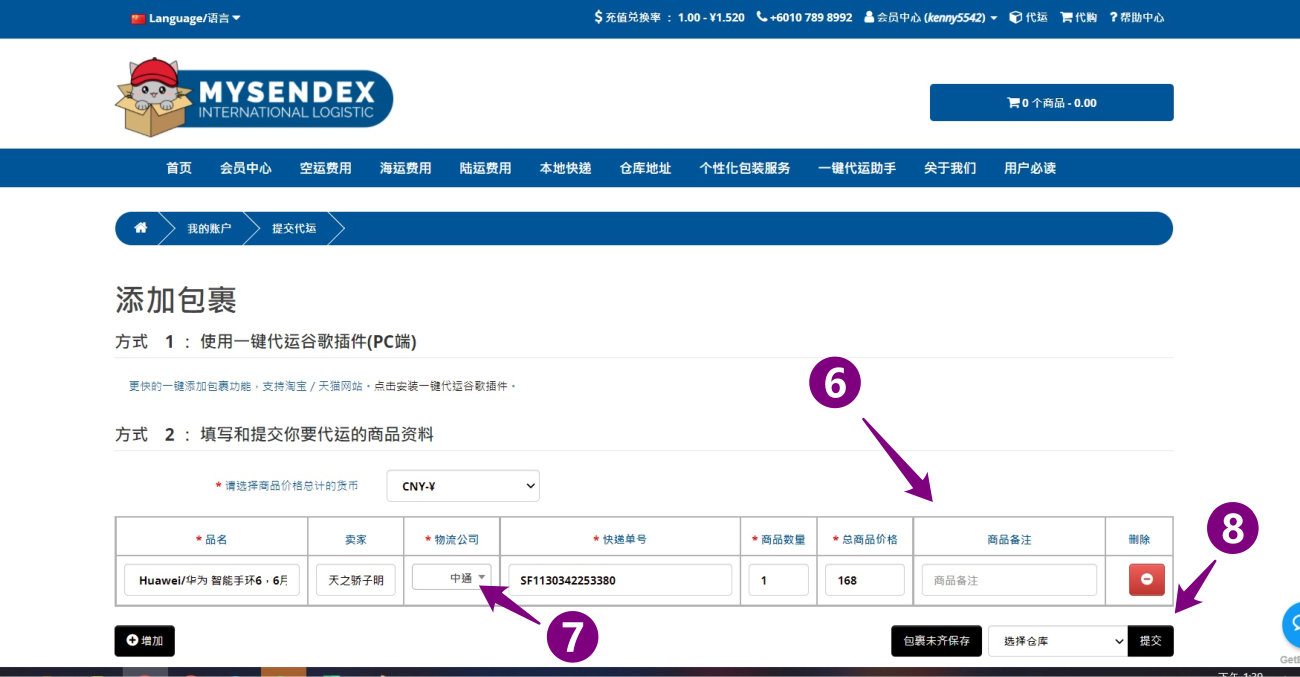
Task: Select 海运费用 in navigation bar
Action: [405, 168]
